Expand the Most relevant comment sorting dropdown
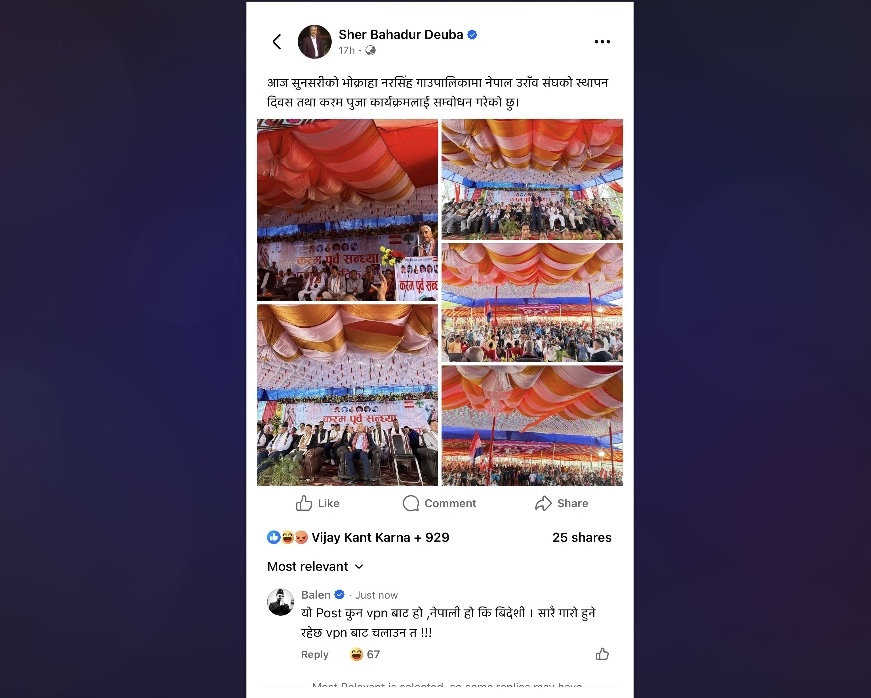This screenshot has width=871, height=698. point(315,566)
